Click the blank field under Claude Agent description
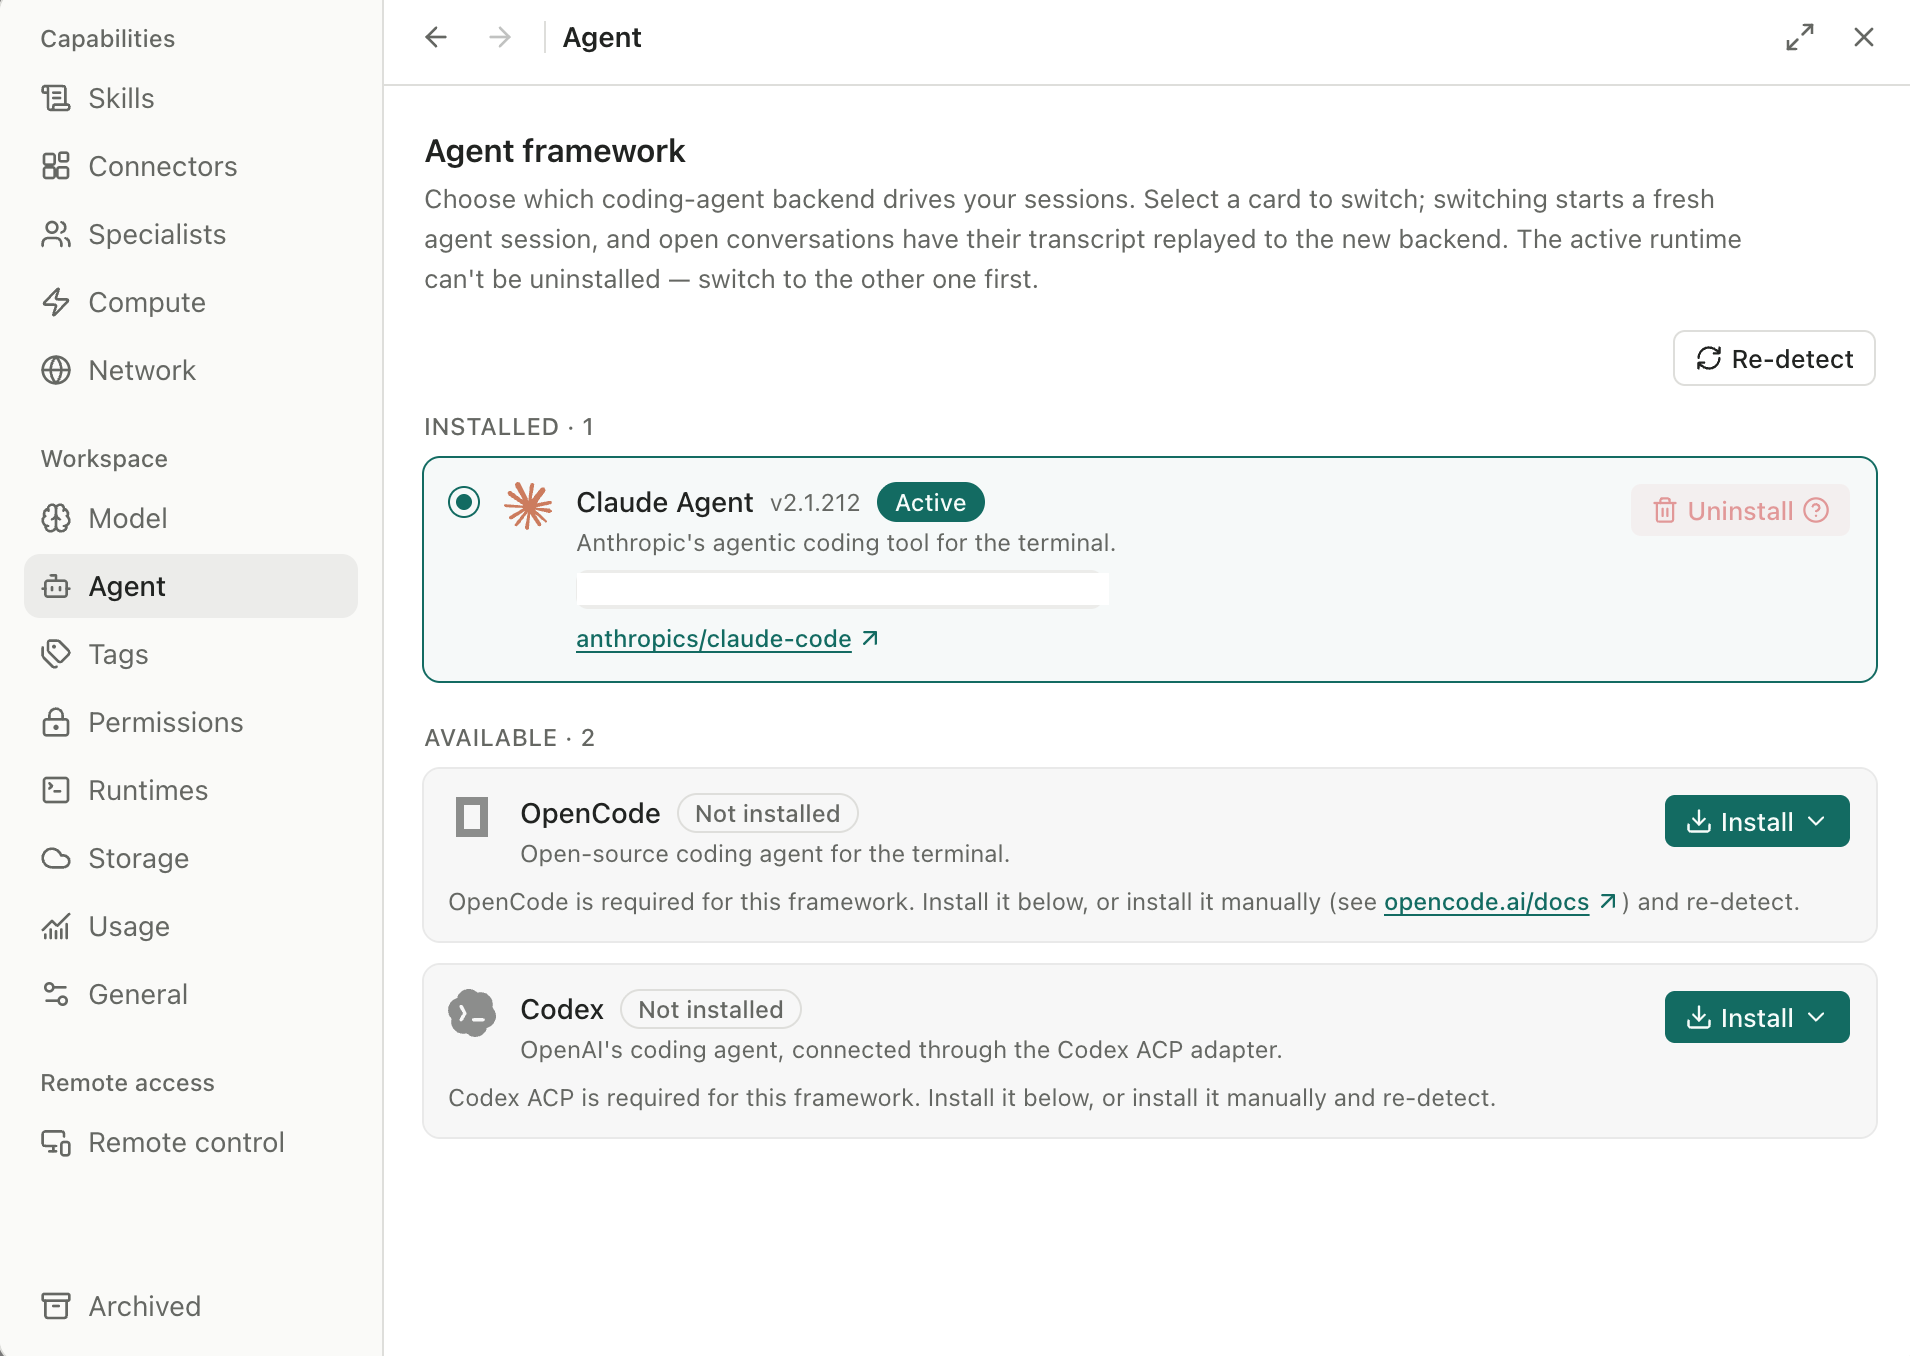 (842, 589)
